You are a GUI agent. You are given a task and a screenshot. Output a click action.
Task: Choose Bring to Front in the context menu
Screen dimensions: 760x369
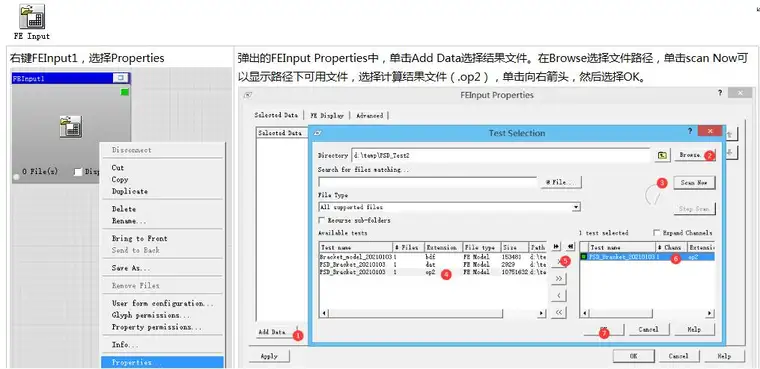(x=163, y=239)
